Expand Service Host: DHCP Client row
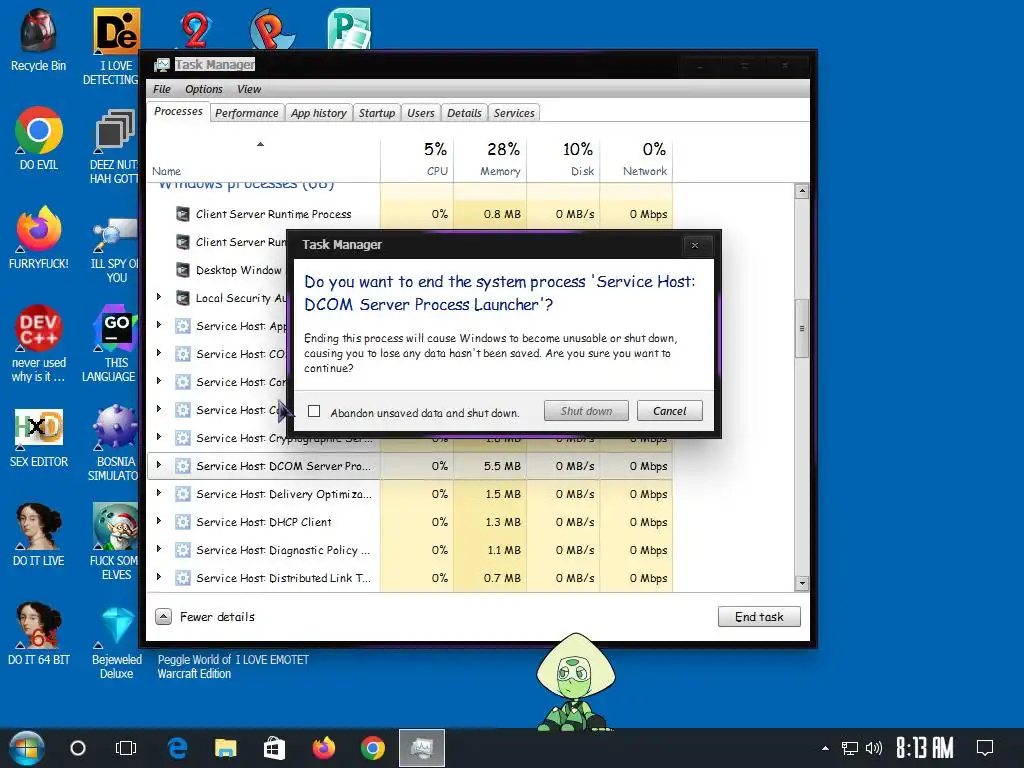1024x768 pixels. pyautogui.click(x=159, y=521)
